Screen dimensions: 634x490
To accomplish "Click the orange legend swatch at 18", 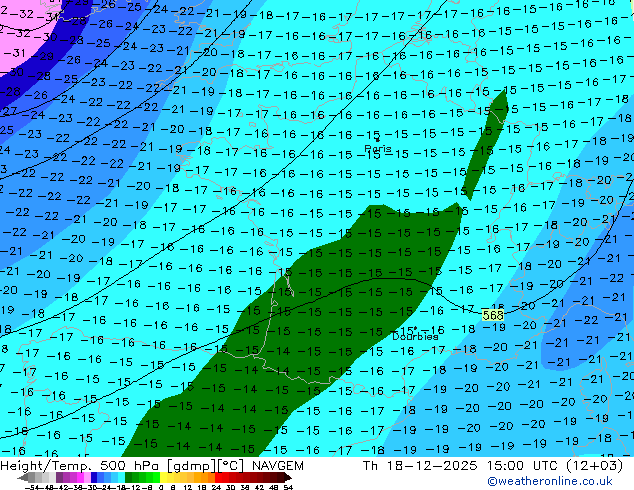I will click(x=205, y=477).
